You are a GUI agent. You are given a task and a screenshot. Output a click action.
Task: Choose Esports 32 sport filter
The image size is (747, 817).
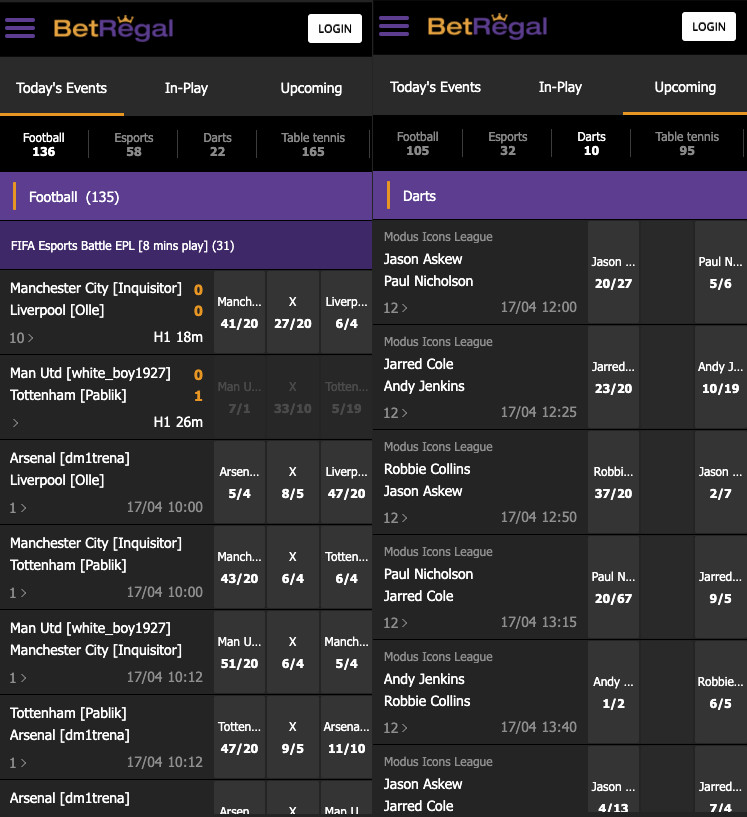click(x=507, y=143)
